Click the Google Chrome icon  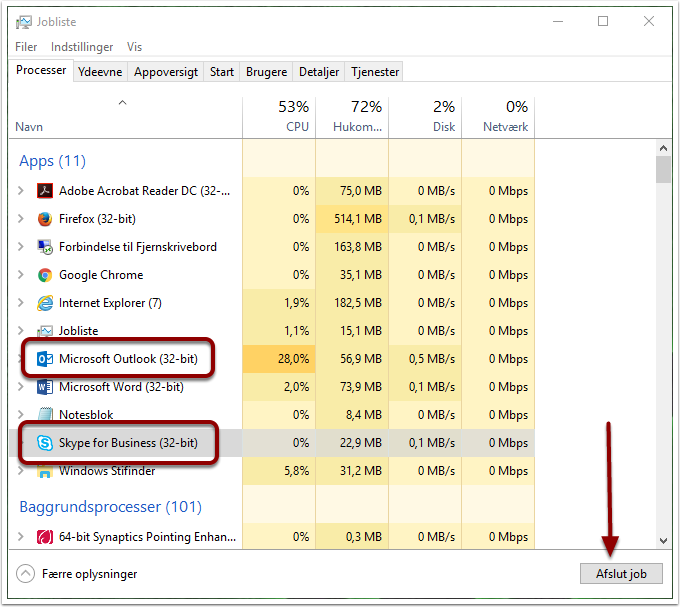pyautogui.click(x=45, y=275)
